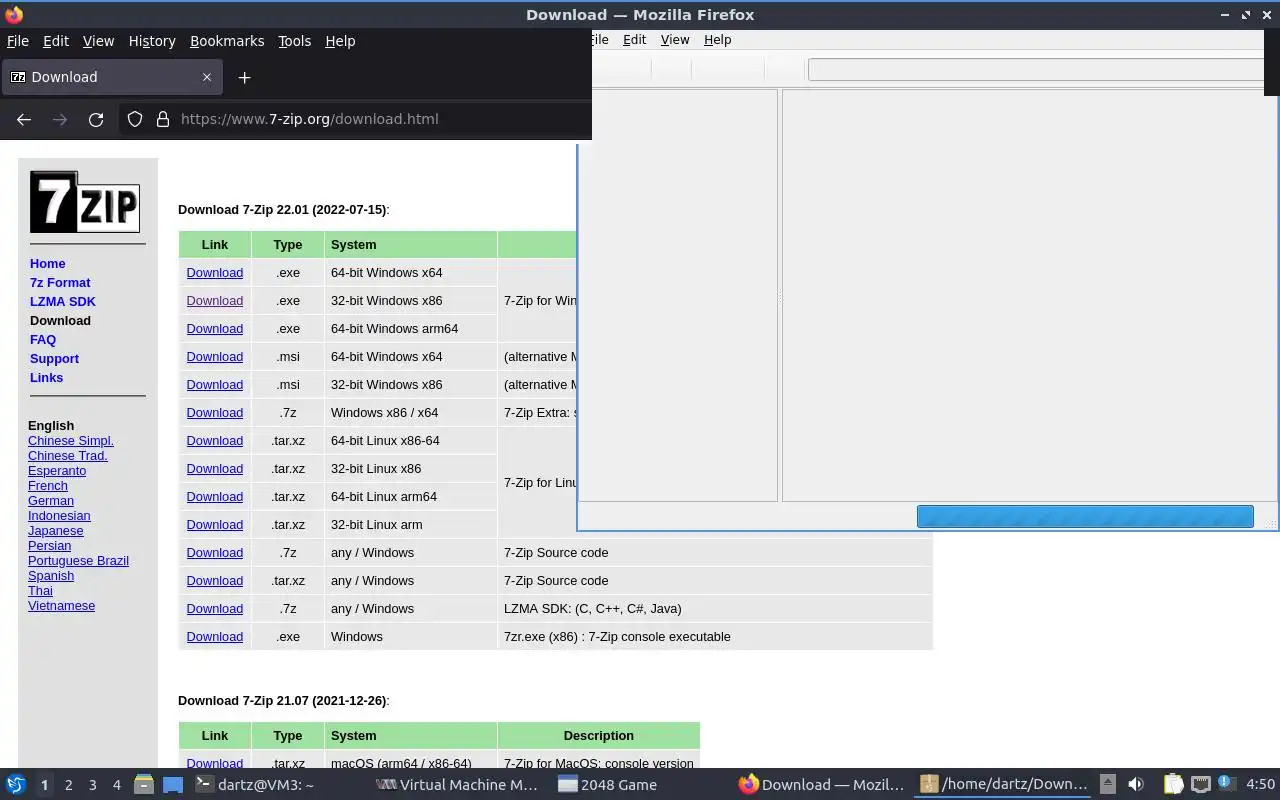Click 'Download 7-Zip 21.07 (2021-12-26)' heading

(x=283, y=700)
